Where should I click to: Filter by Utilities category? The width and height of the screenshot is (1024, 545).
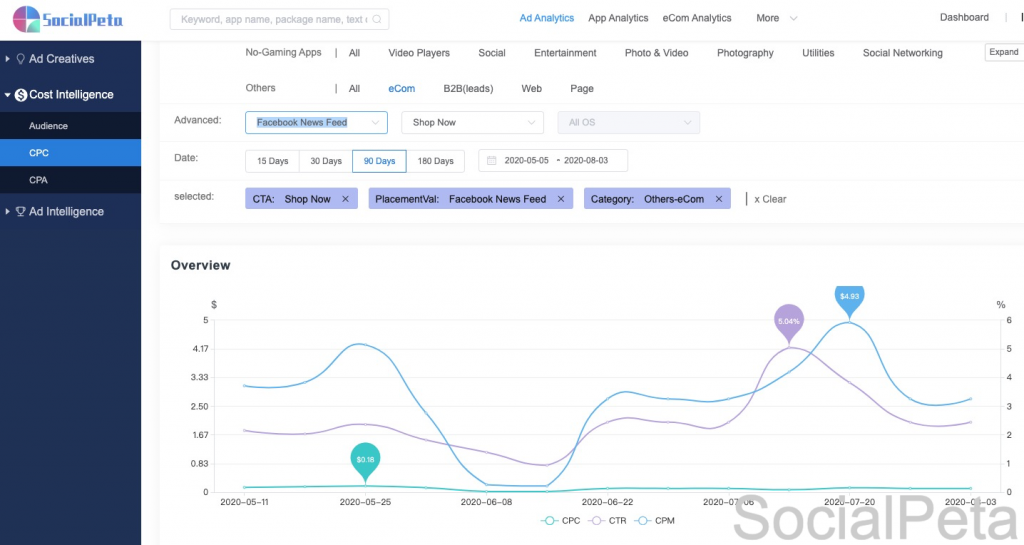point(818,53)
